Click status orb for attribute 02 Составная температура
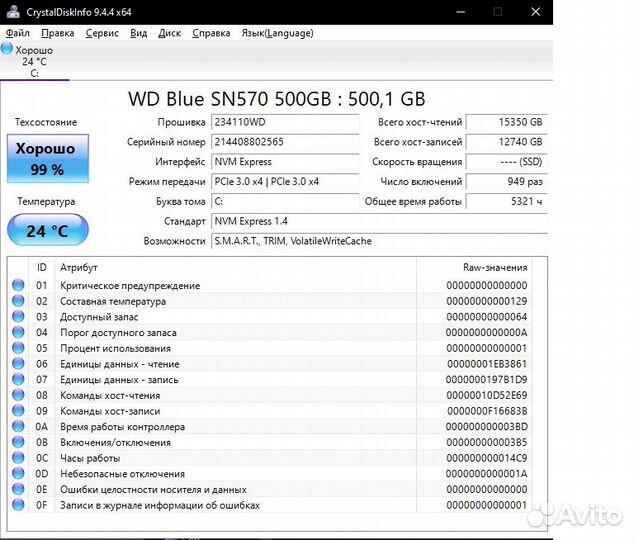 coord(18,301)
